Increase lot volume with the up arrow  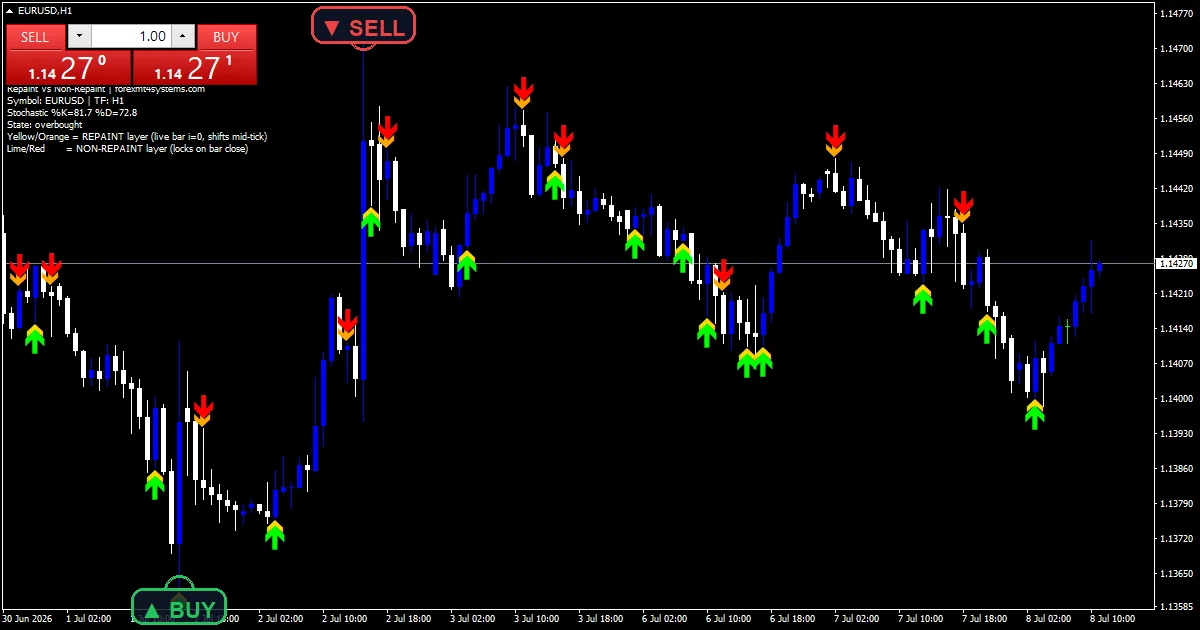(x=182, y=37)
